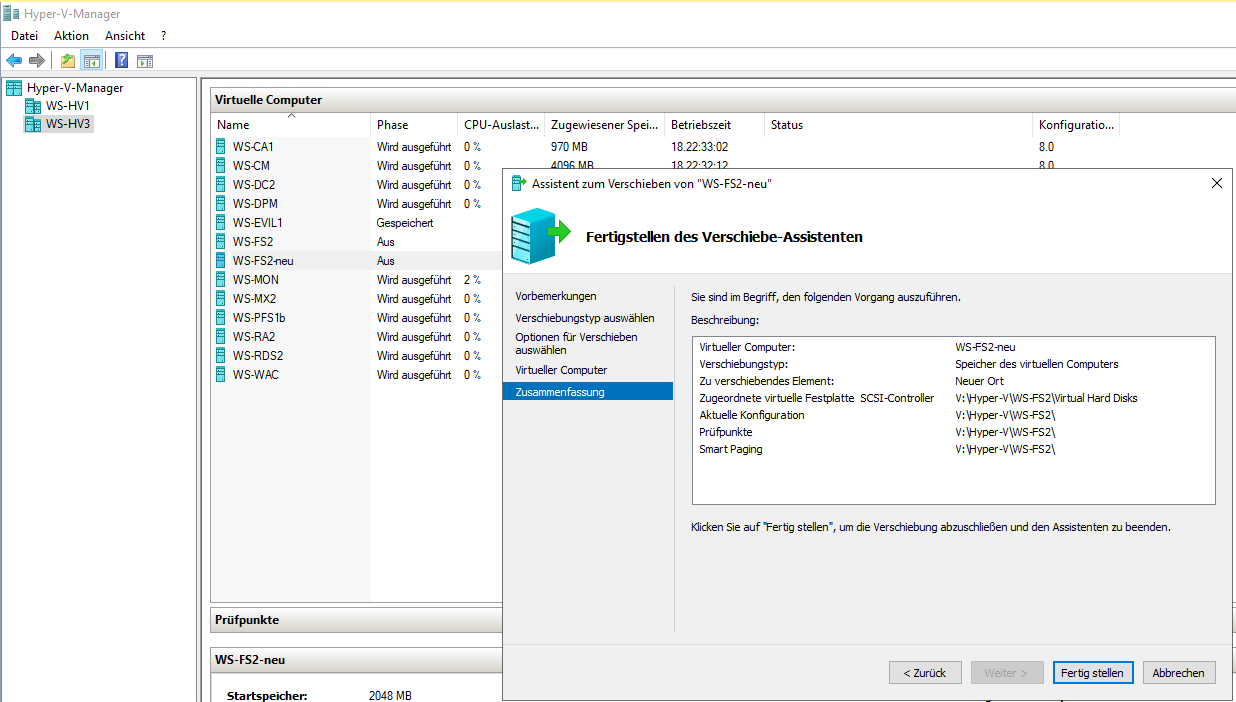Click the '18.22:33:02' uptime value
Image resolution: width=1236 pixels, height=702 pixels.
[699, 147]
